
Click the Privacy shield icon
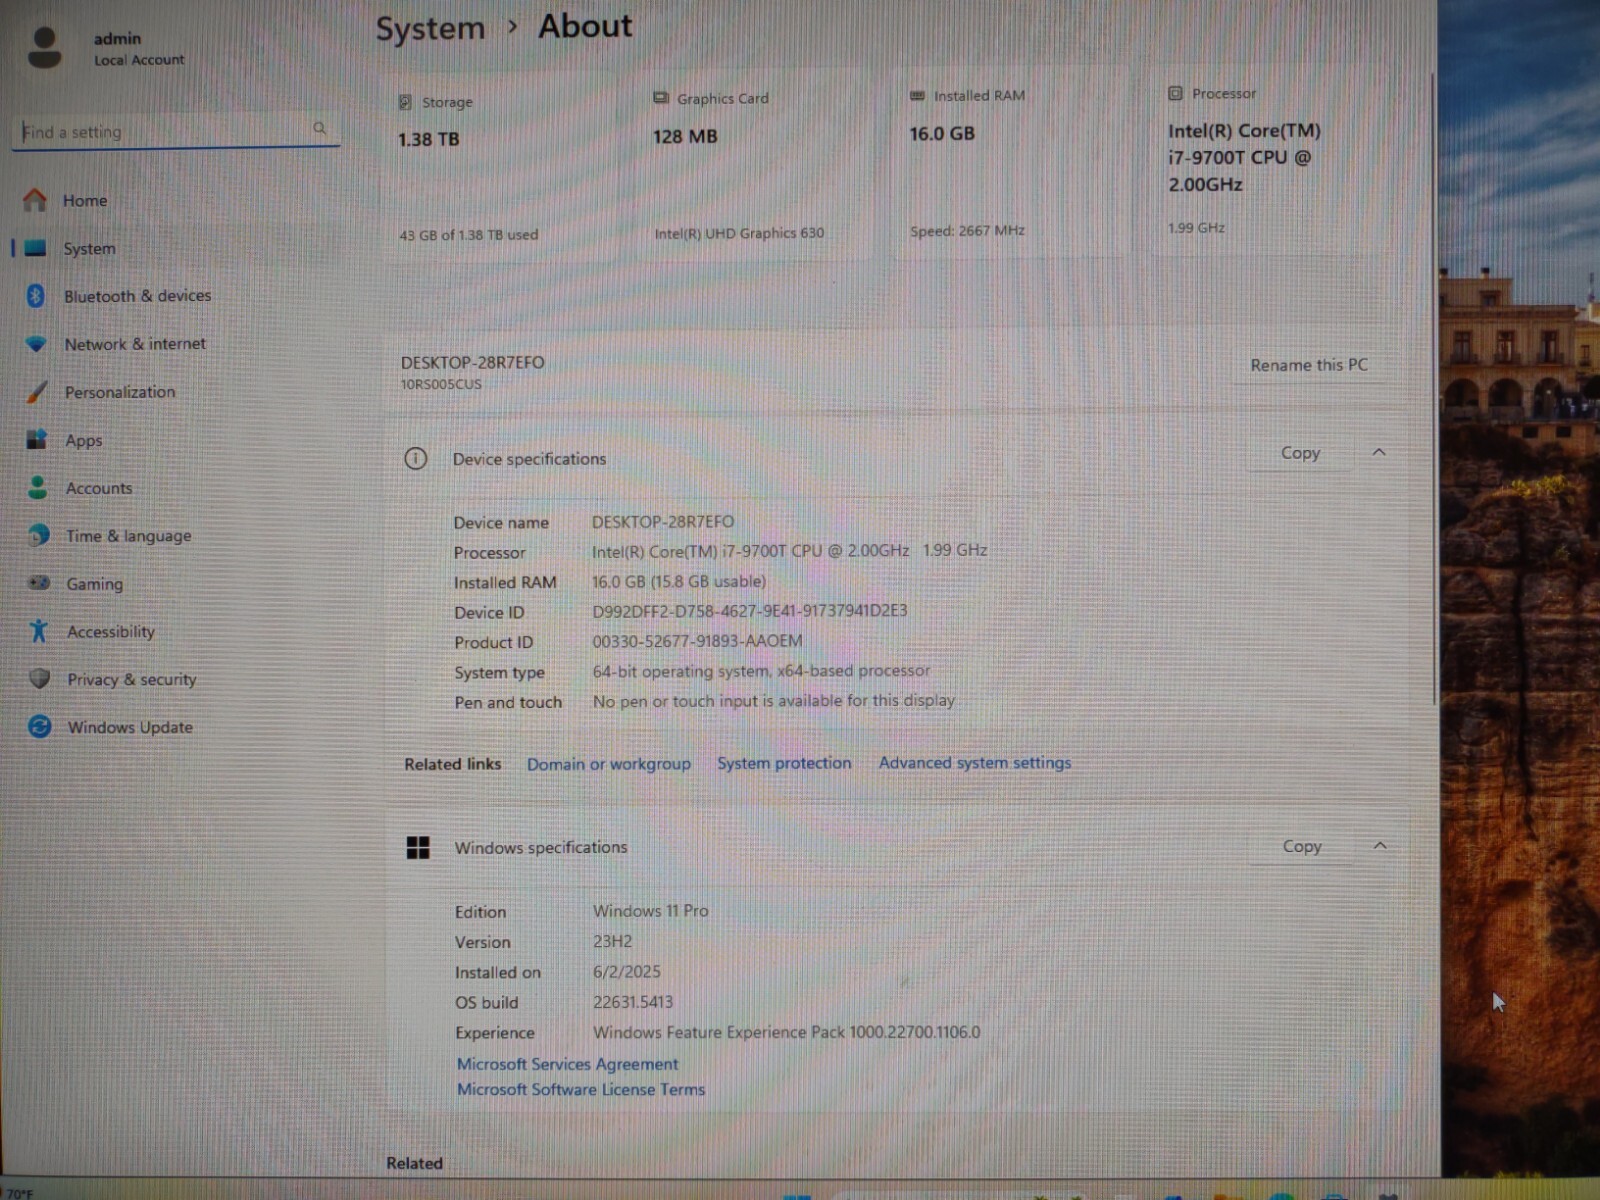pos(40,679)
